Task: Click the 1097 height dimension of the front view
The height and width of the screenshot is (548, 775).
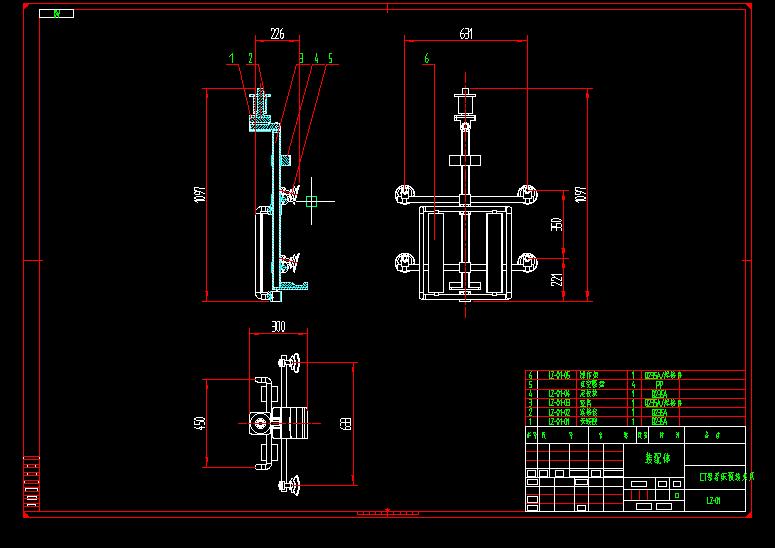Action: 581,194
